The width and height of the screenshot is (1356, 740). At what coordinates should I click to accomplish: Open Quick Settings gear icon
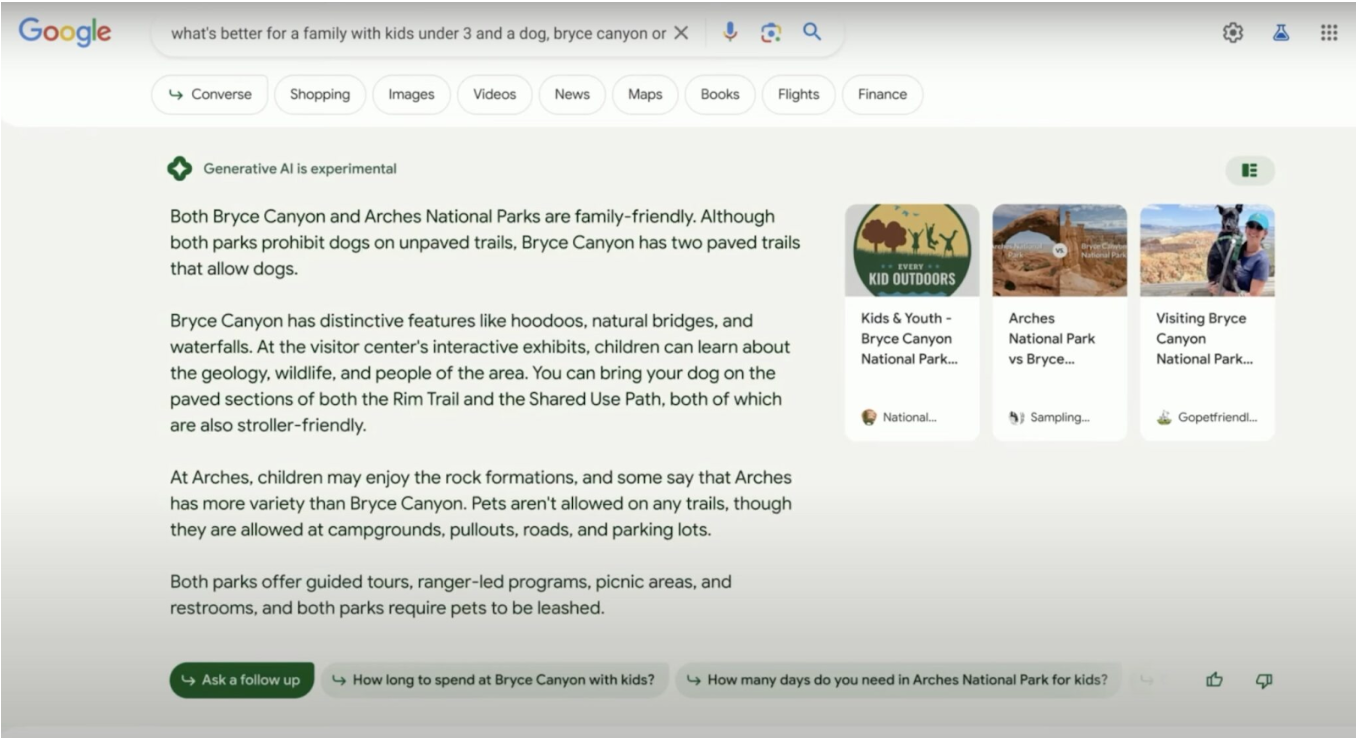pos(1233,33)
